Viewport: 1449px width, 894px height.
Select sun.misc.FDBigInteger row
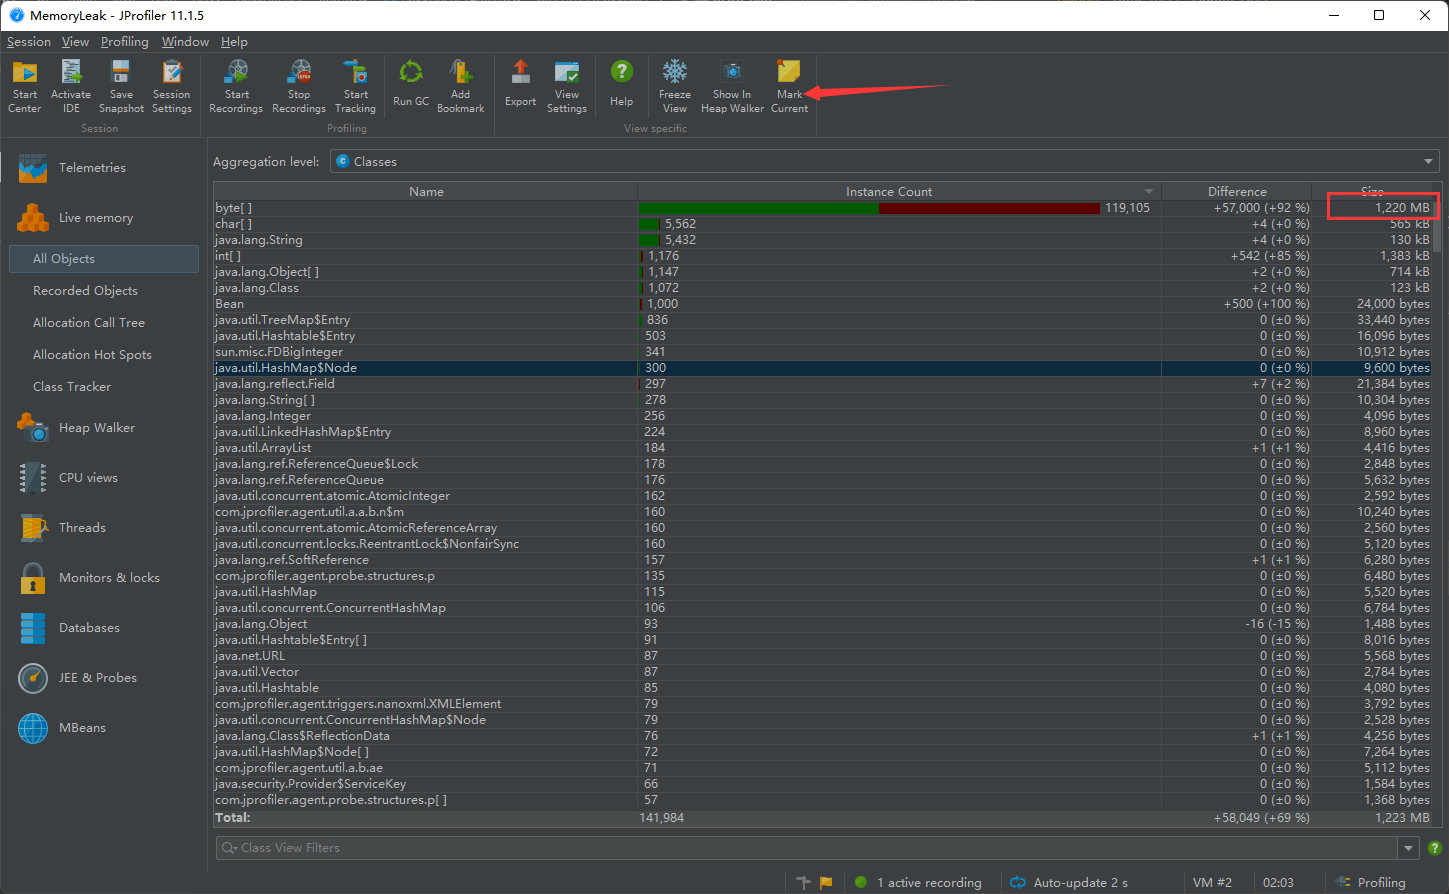[x=822, y=352]
